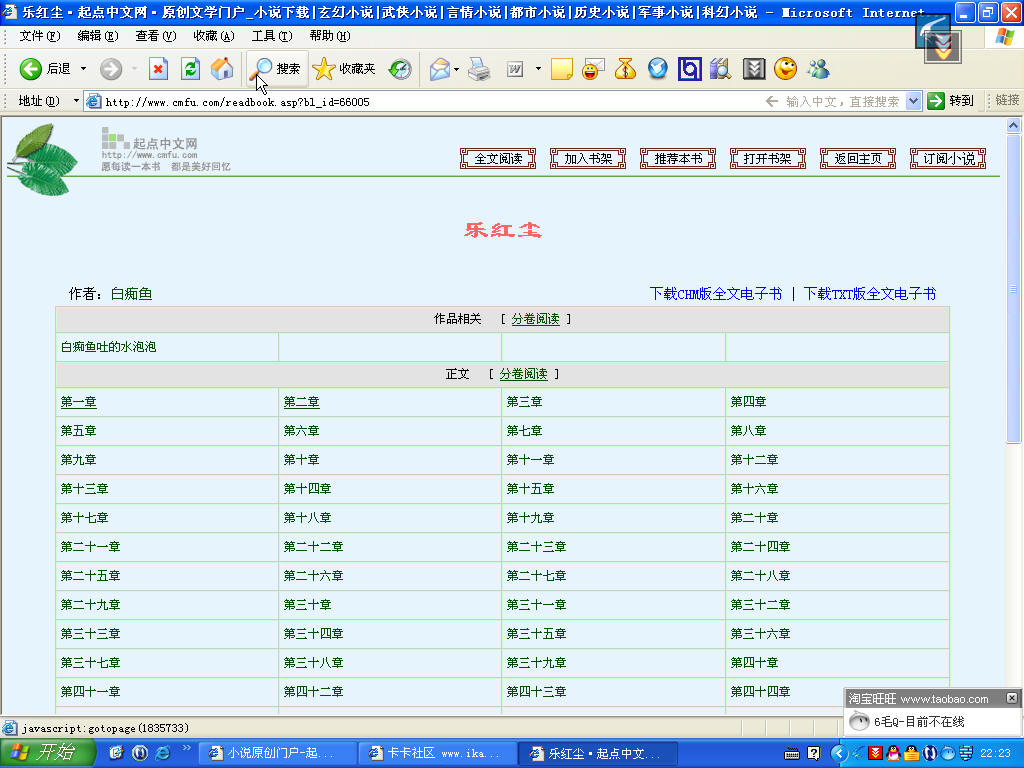This screenshot has width=1024, height=768.
Task: Open the address bar search dropdown
Action: [x=913, y=101]
